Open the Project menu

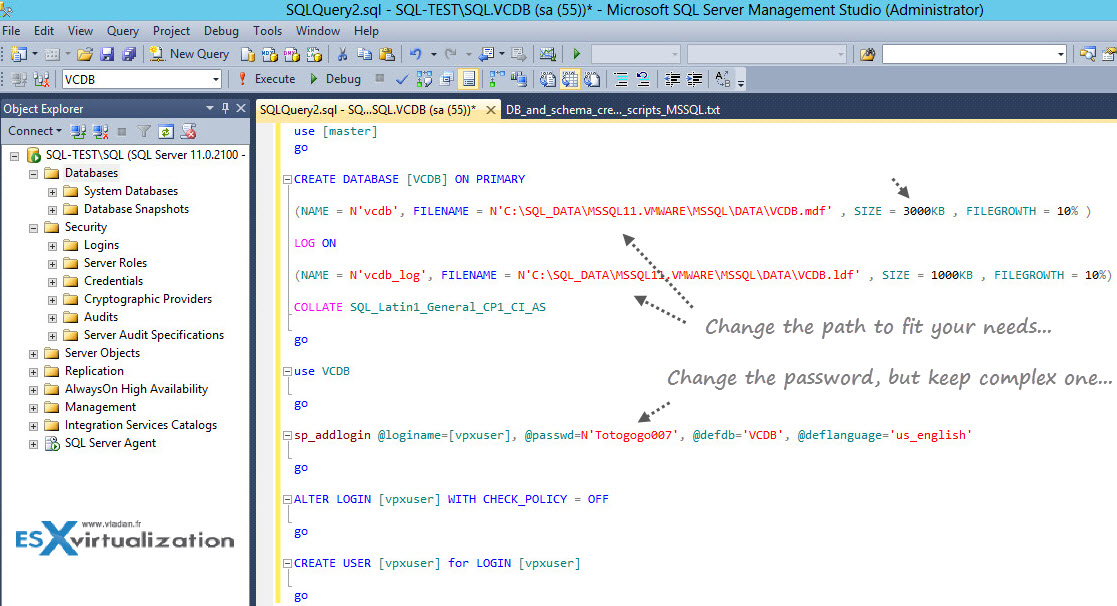171,31
